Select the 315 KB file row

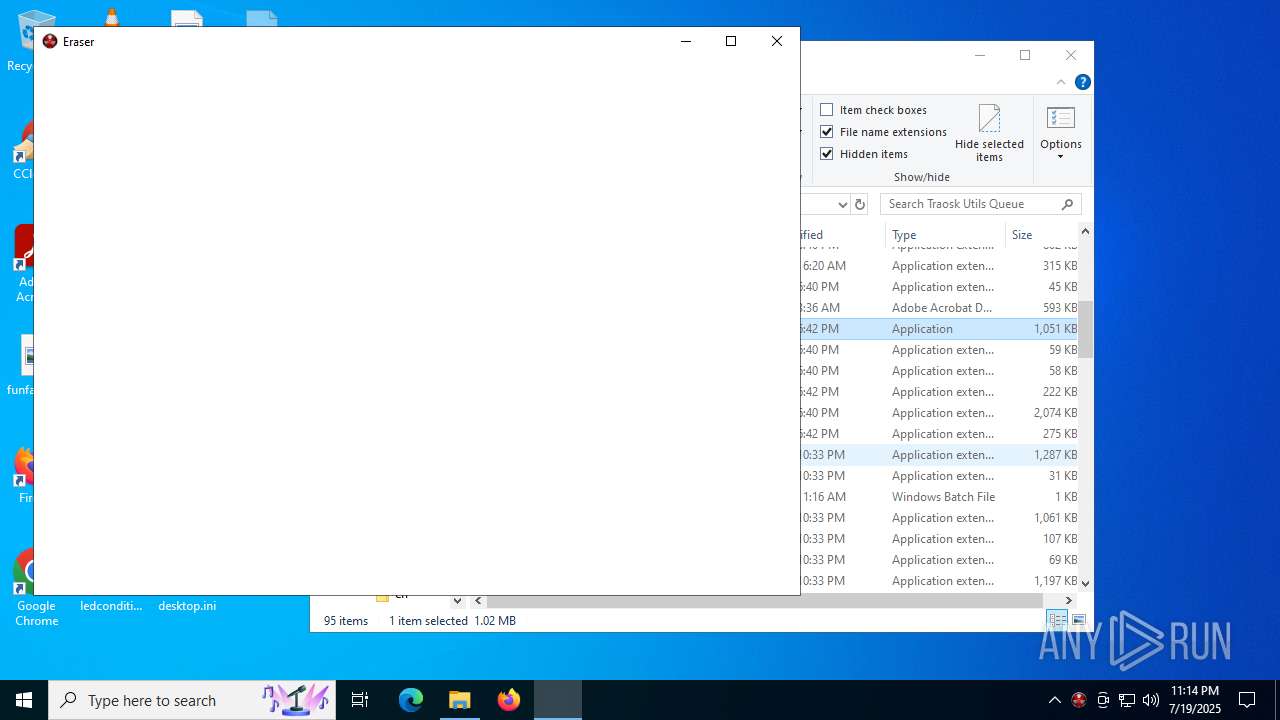pos(939,266)
